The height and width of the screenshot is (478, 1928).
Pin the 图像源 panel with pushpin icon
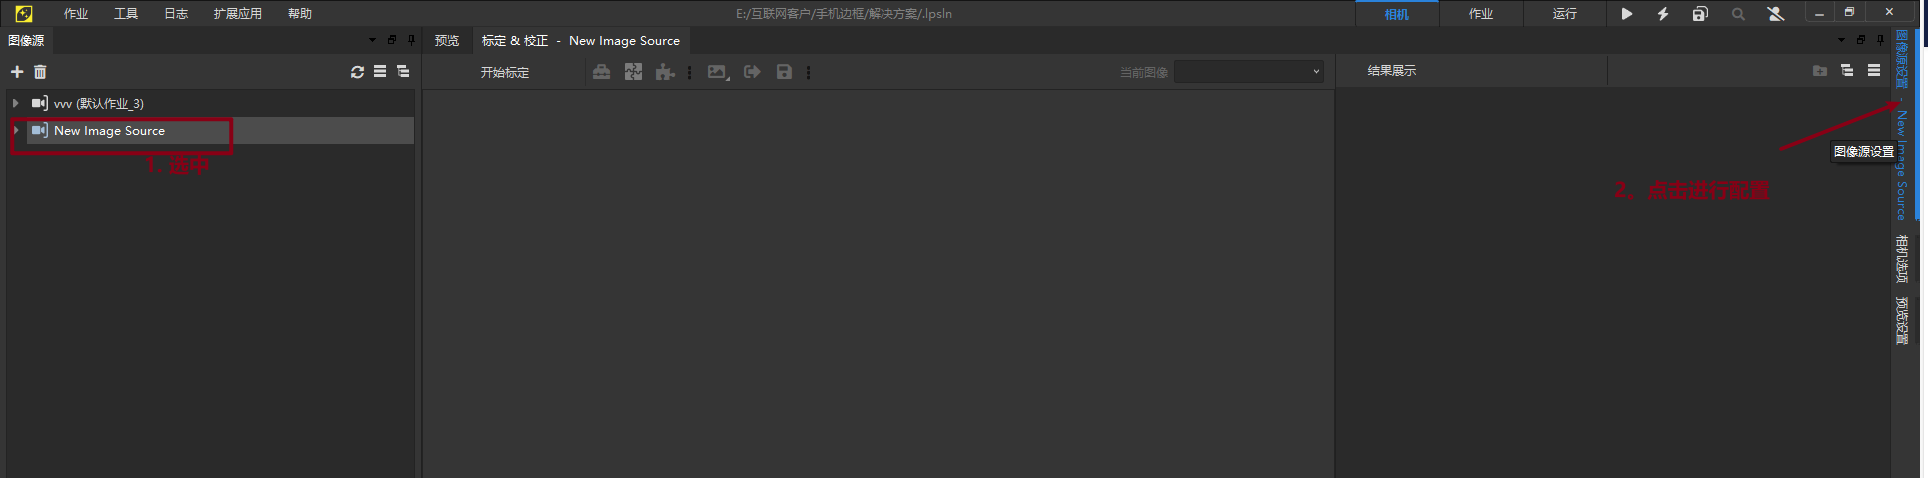pyautogui.click(x=411, y=41)
